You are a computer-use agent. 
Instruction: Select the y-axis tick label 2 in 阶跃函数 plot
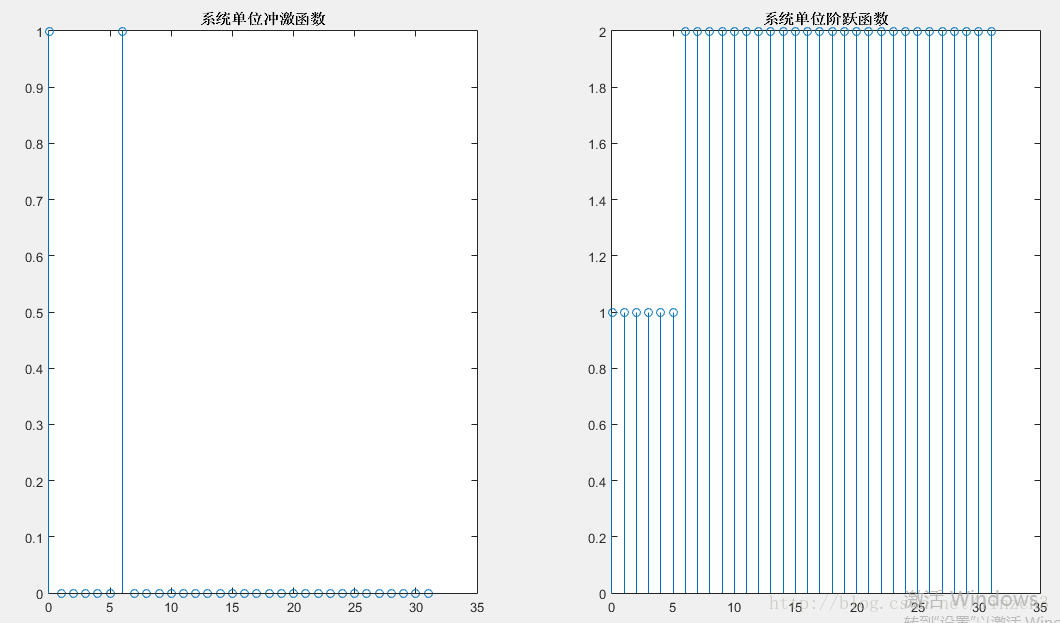(x=603, y=32)
